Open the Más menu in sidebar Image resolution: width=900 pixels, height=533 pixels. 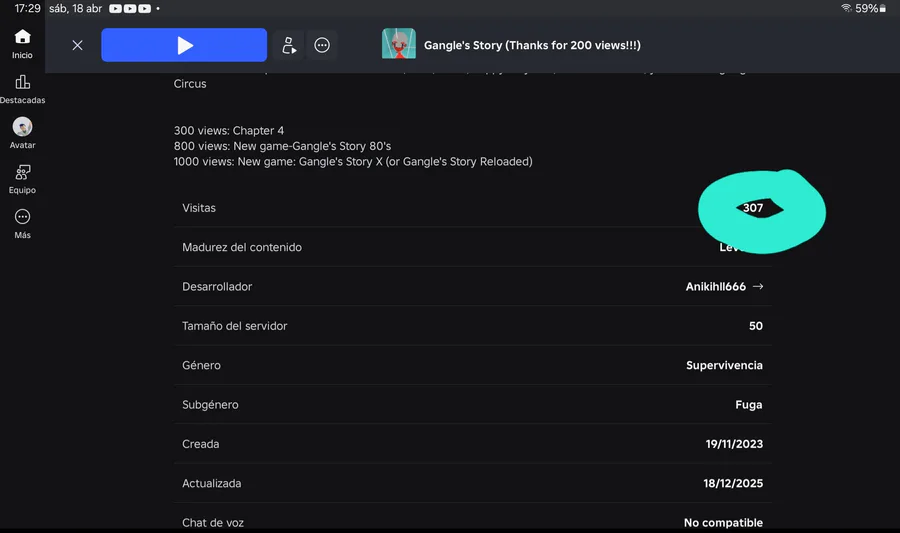(22, 223)
